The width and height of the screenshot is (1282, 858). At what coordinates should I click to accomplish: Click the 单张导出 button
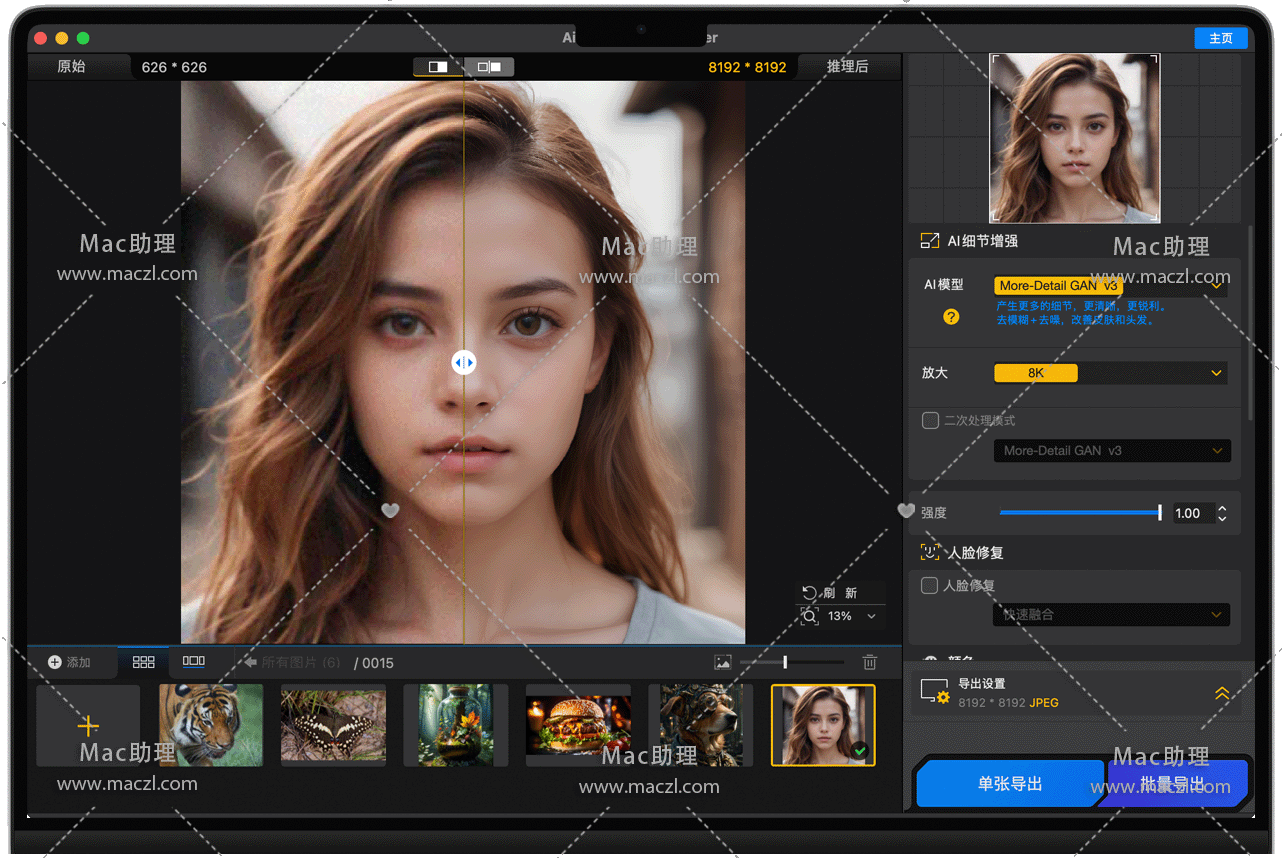[1010, 784]
